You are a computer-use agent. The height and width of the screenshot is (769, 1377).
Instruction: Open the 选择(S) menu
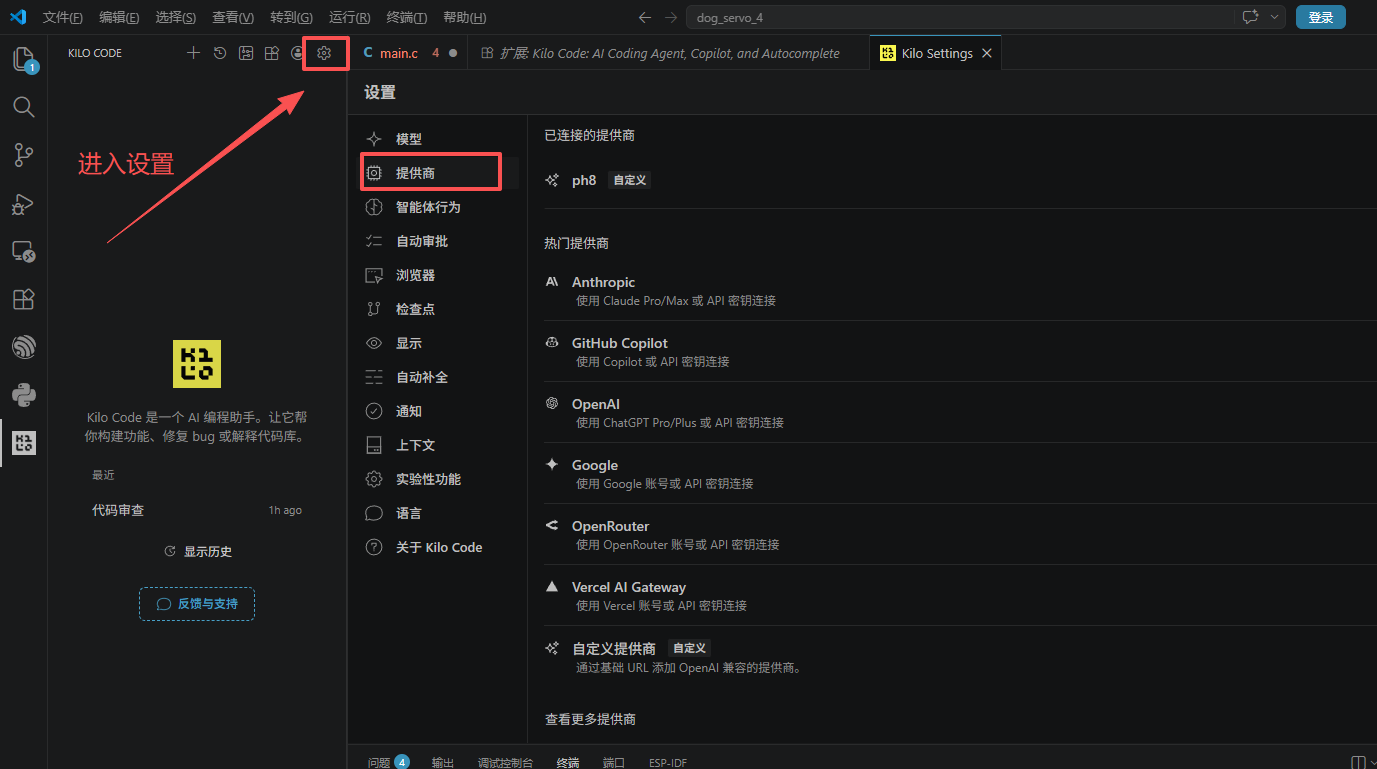[x=176, y=18]
